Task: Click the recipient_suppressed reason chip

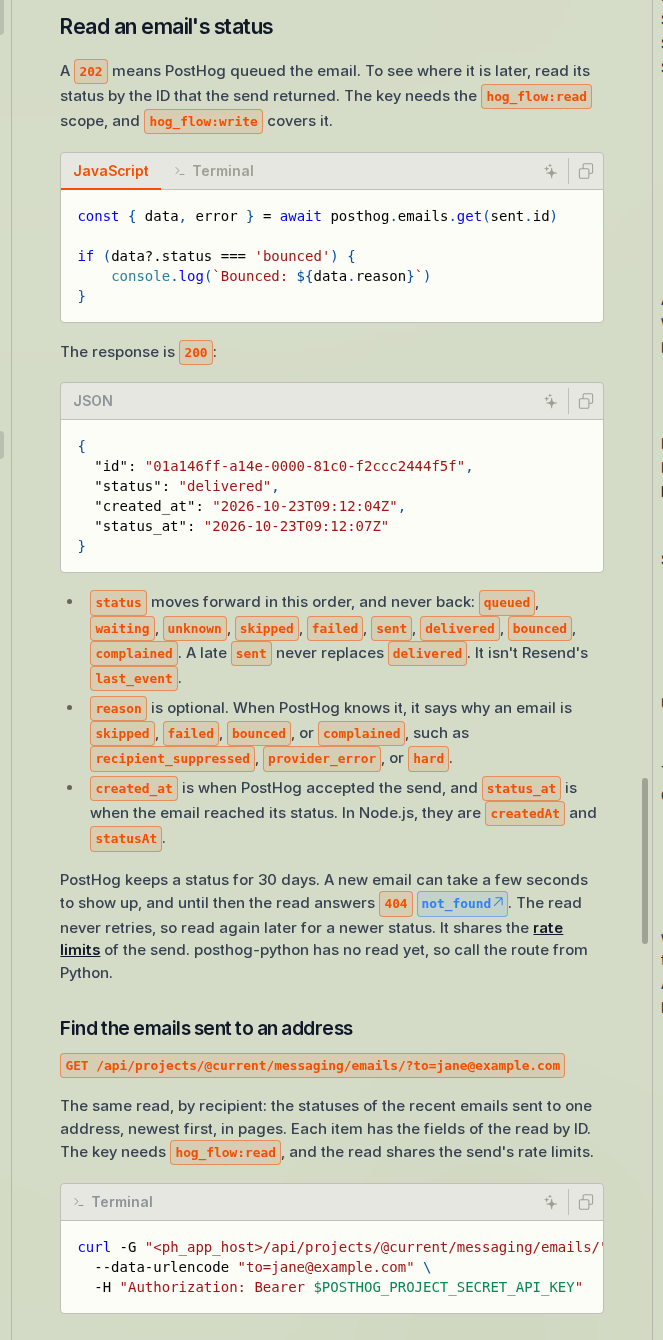Action: (174, 759)
